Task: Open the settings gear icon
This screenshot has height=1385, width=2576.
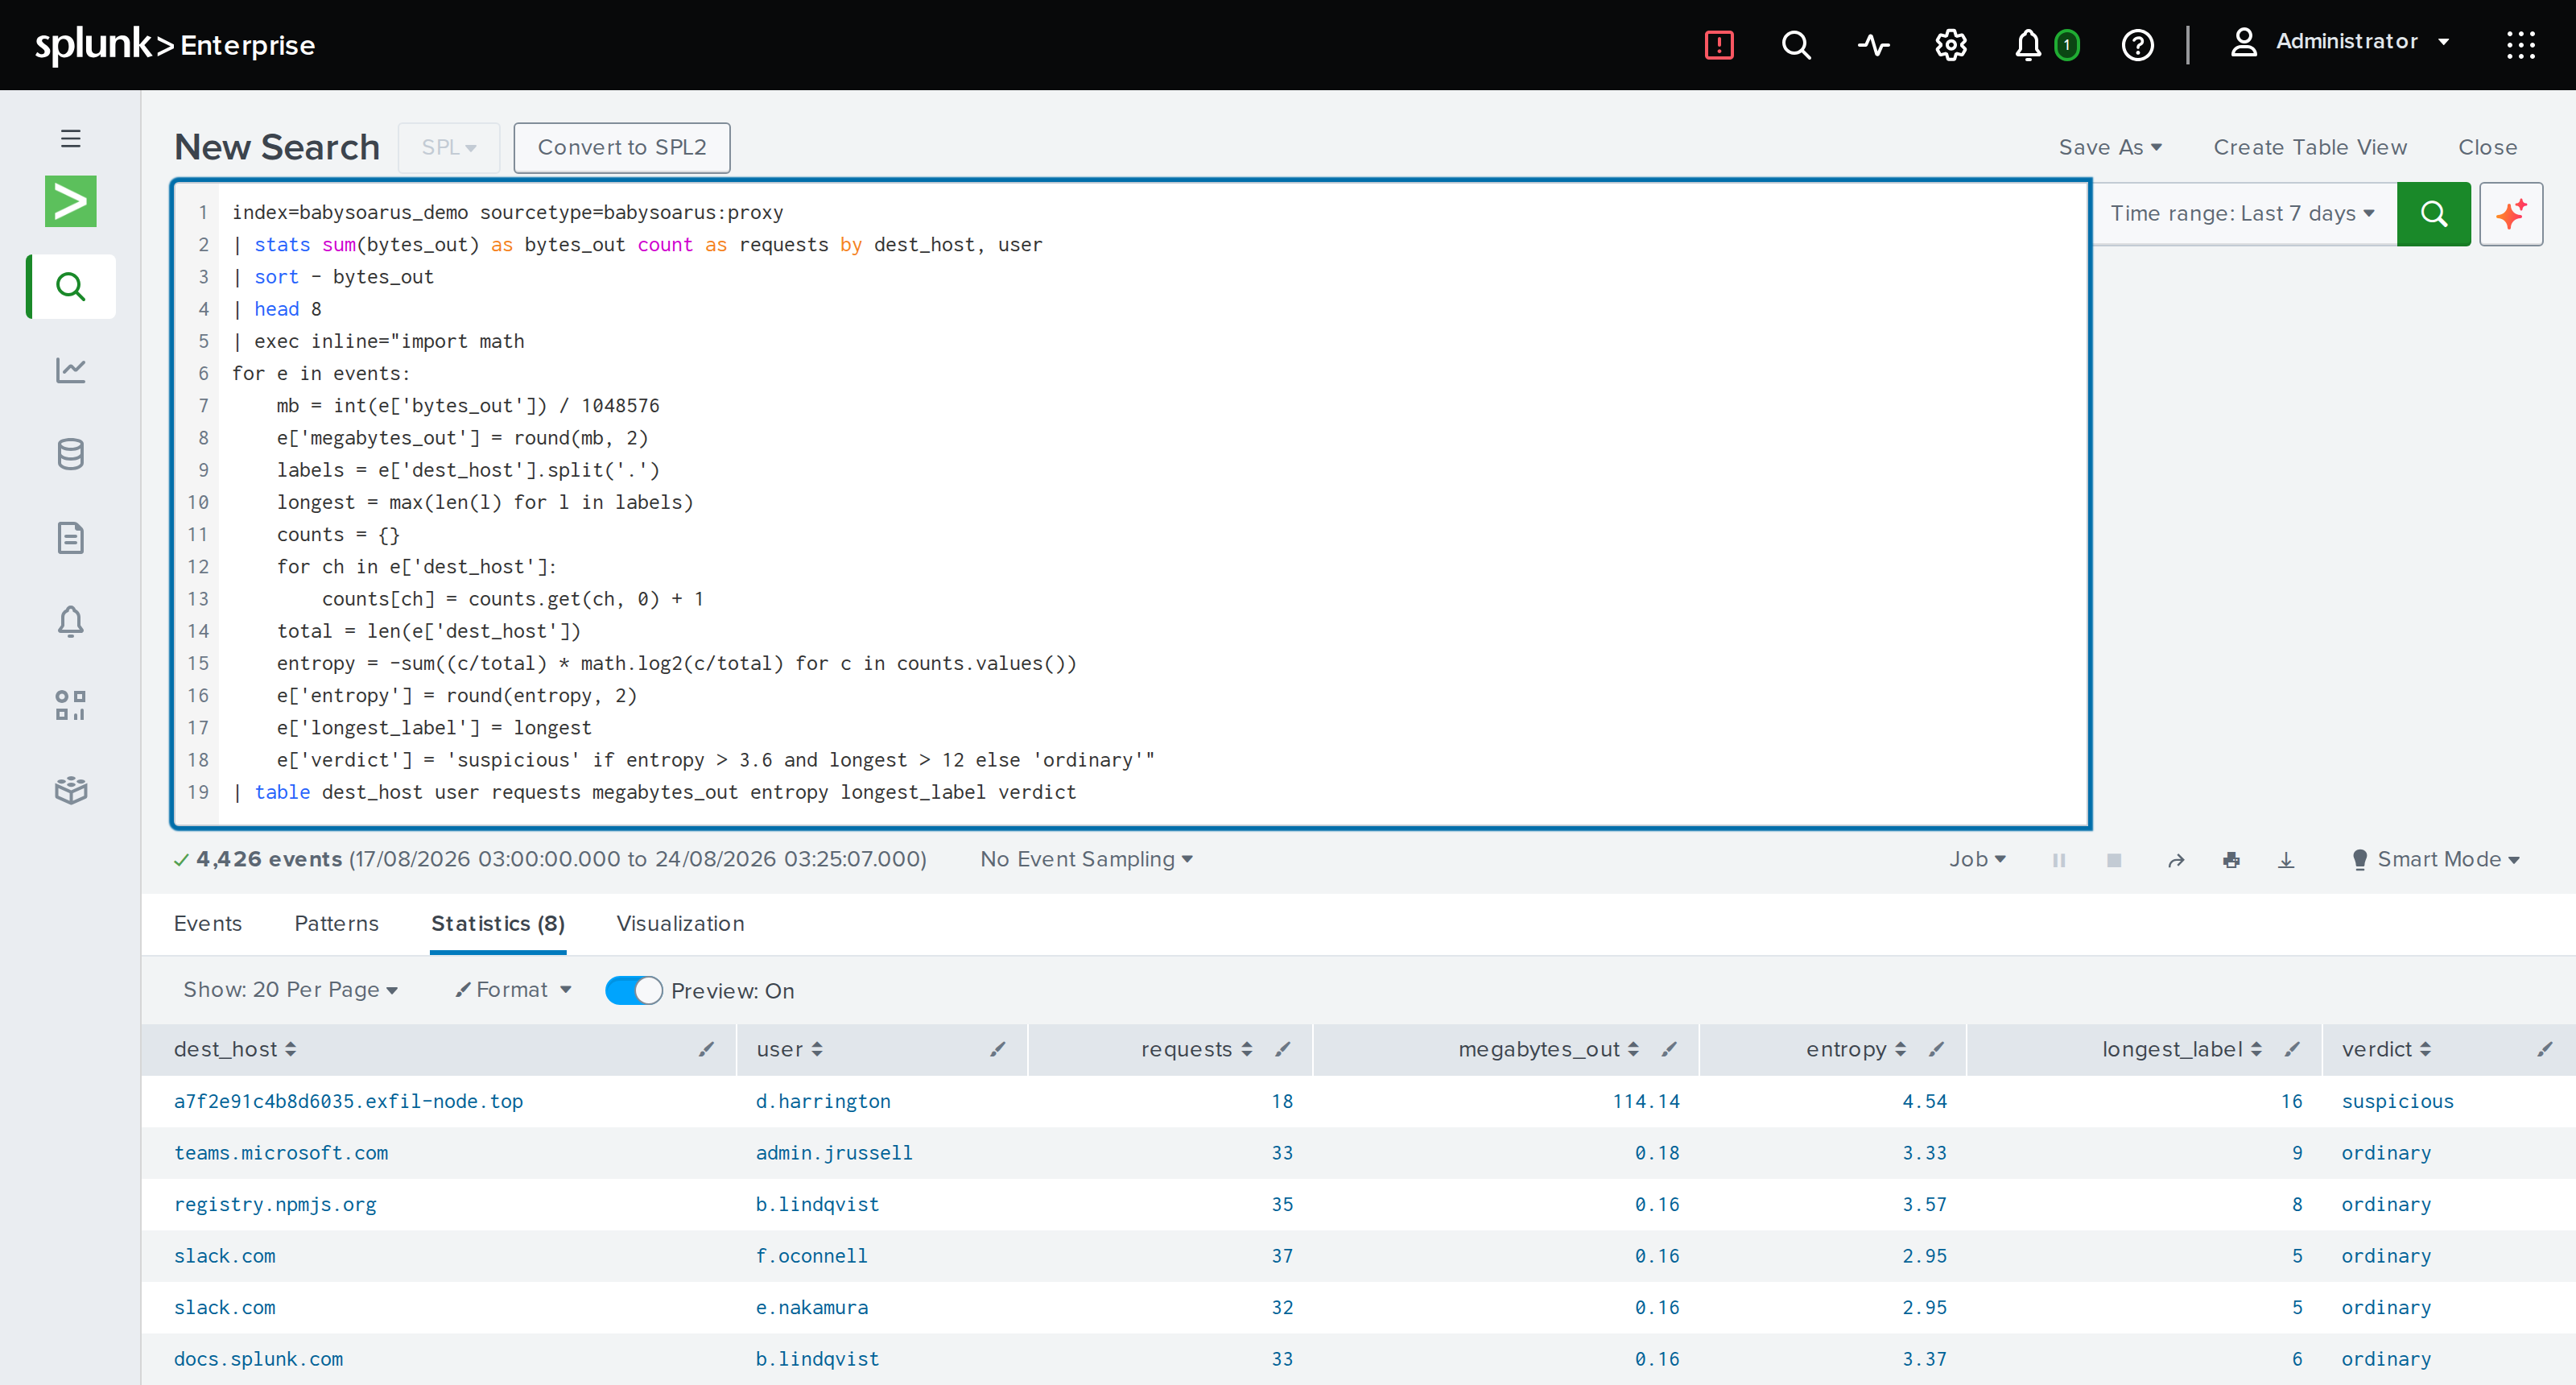Action: point(1950,45)
